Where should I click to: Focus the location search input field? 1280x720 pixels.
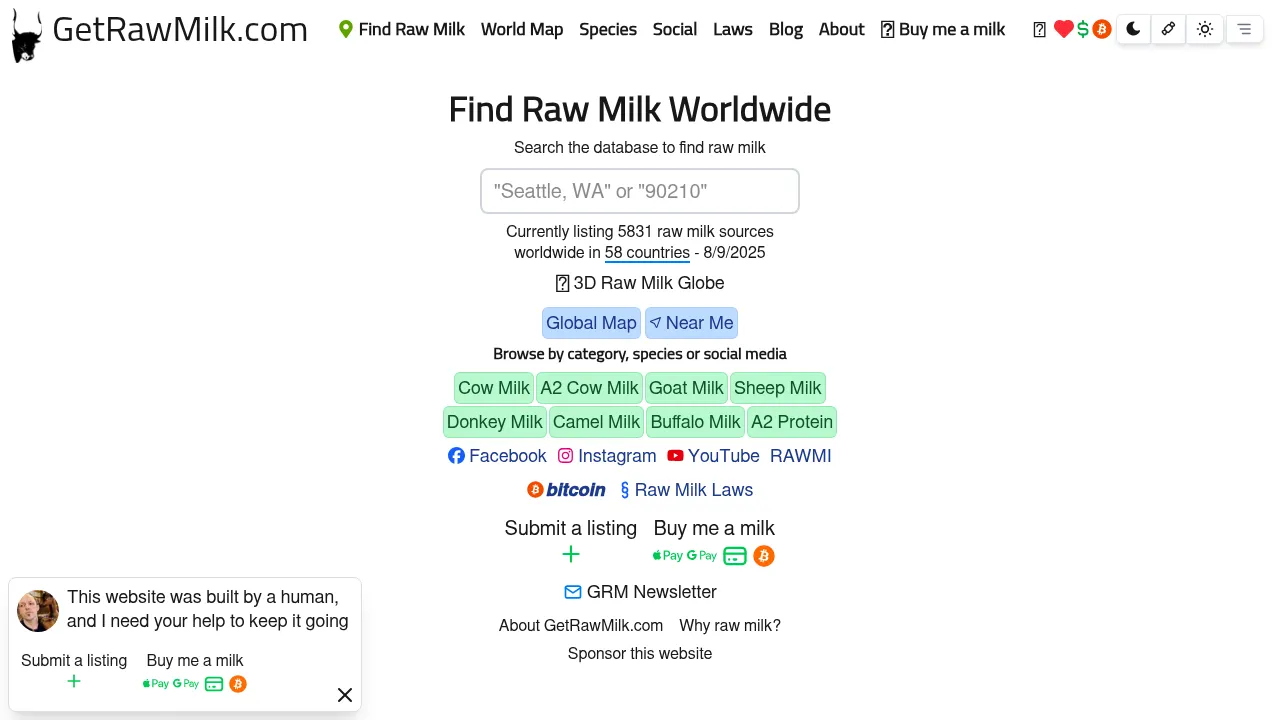640,191
